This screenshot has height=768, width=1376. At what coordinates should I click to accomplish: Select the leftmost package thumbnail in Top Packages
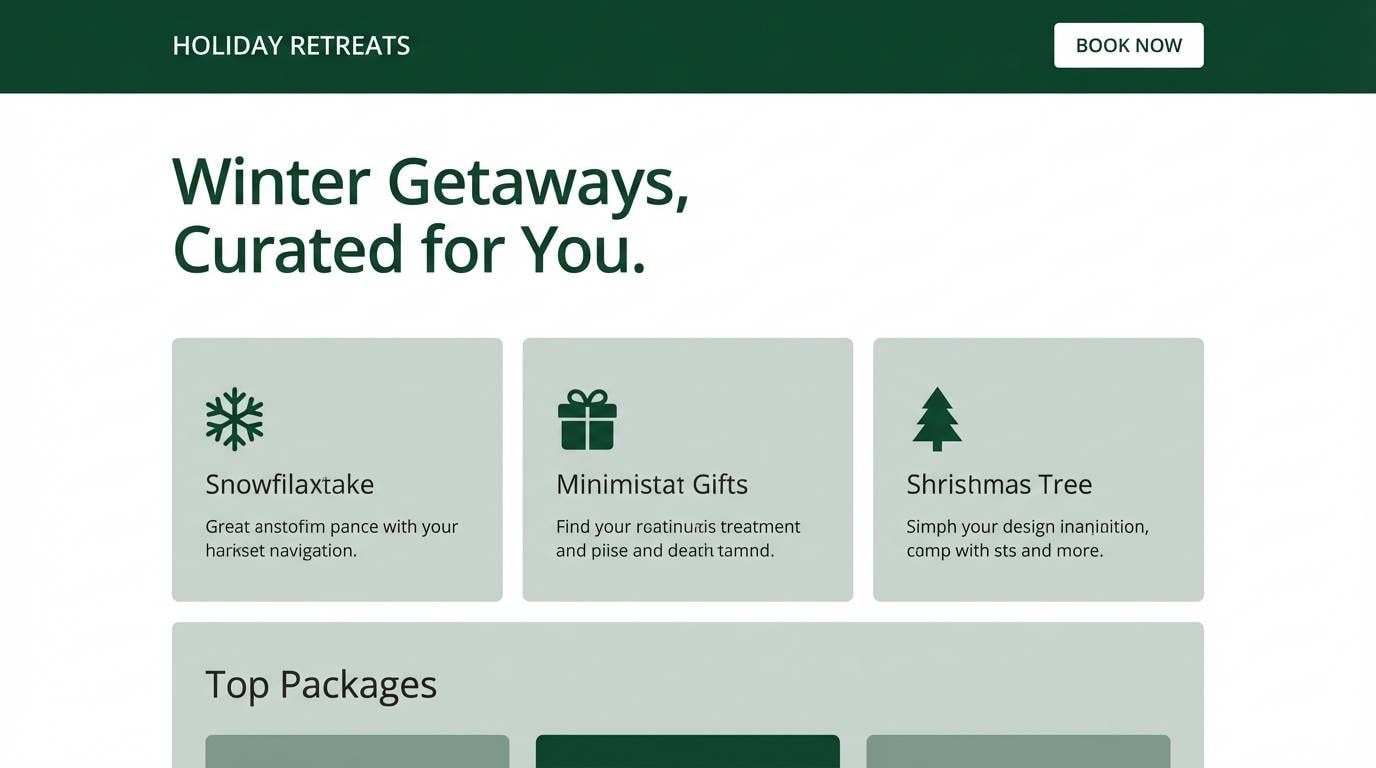pyautogui.click(x=356, y=752)
